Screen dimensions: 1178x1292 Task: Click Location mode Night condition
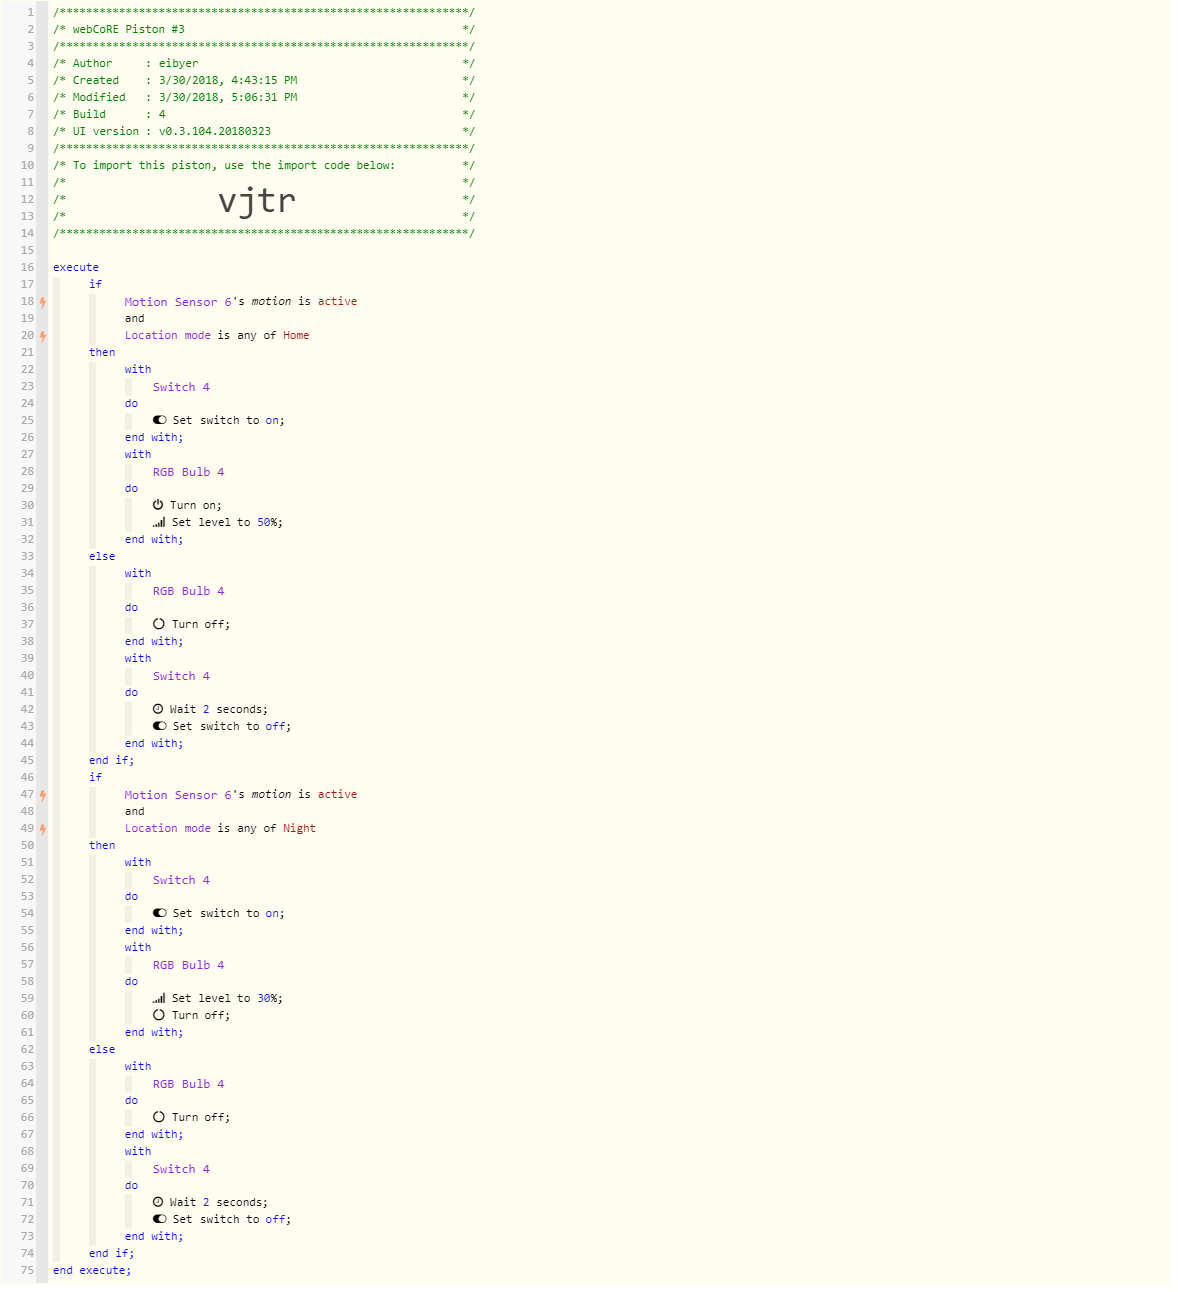220,829
